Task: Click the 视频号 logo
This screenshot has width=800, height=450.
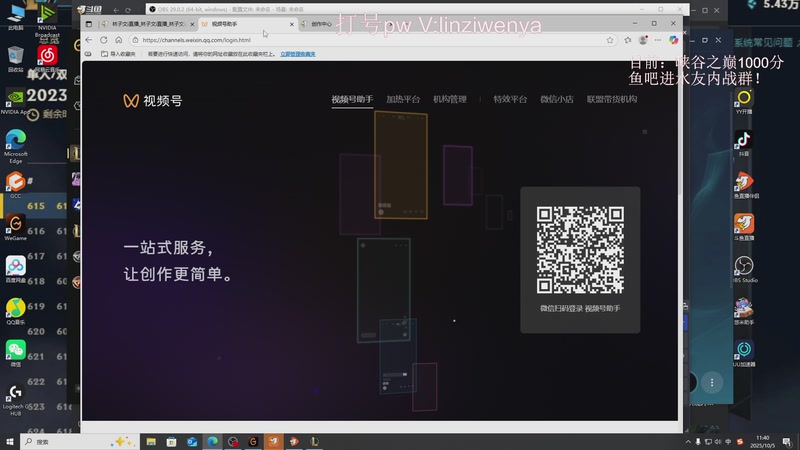Action: (153, 101)
